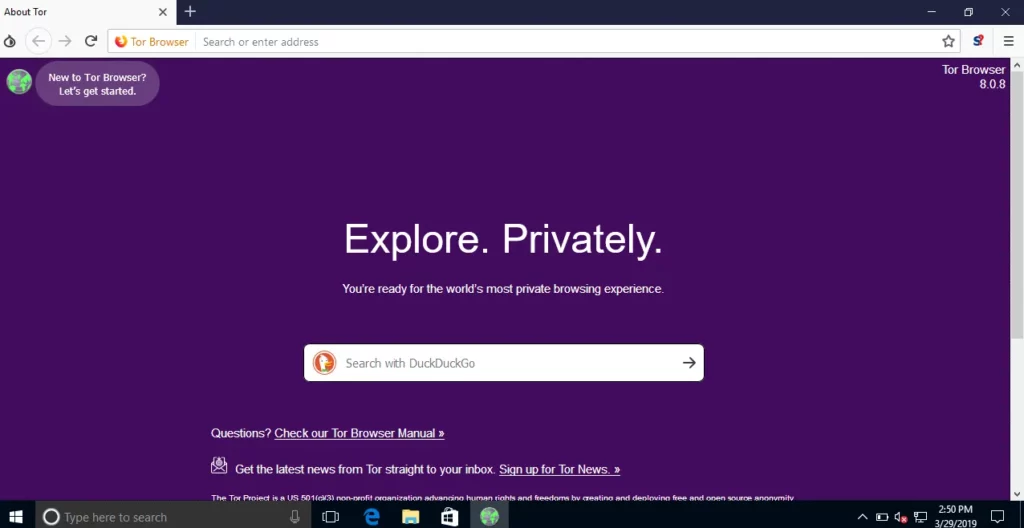This screenshot has height=528, width=1024.
Task: Click the Tor globe onboarding icon
Action: point(19,82)
